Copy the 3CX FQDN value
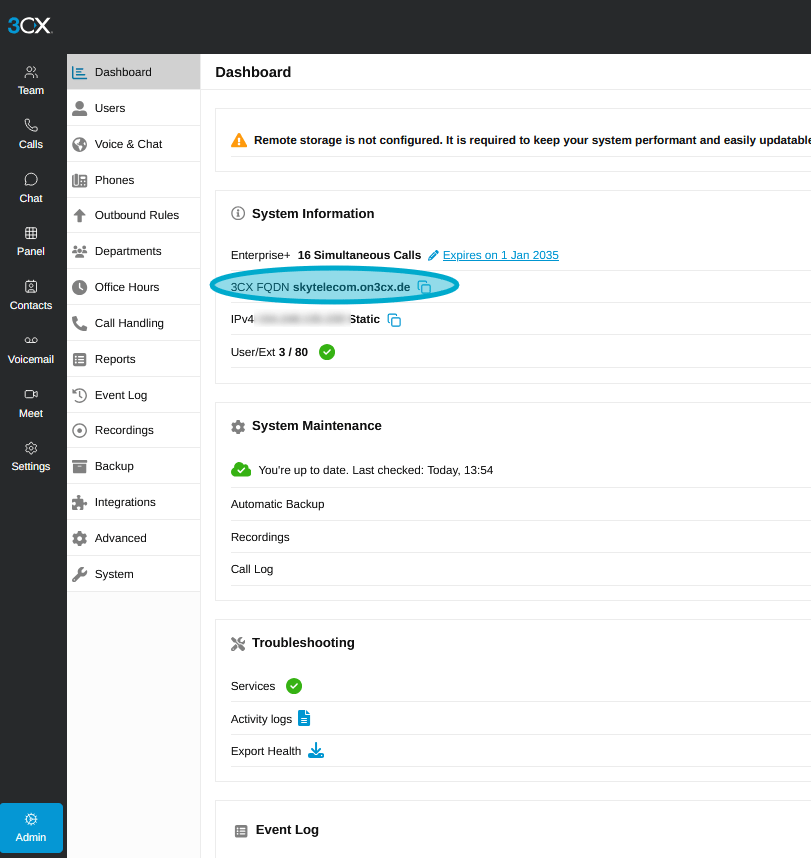 coord(424,287)
